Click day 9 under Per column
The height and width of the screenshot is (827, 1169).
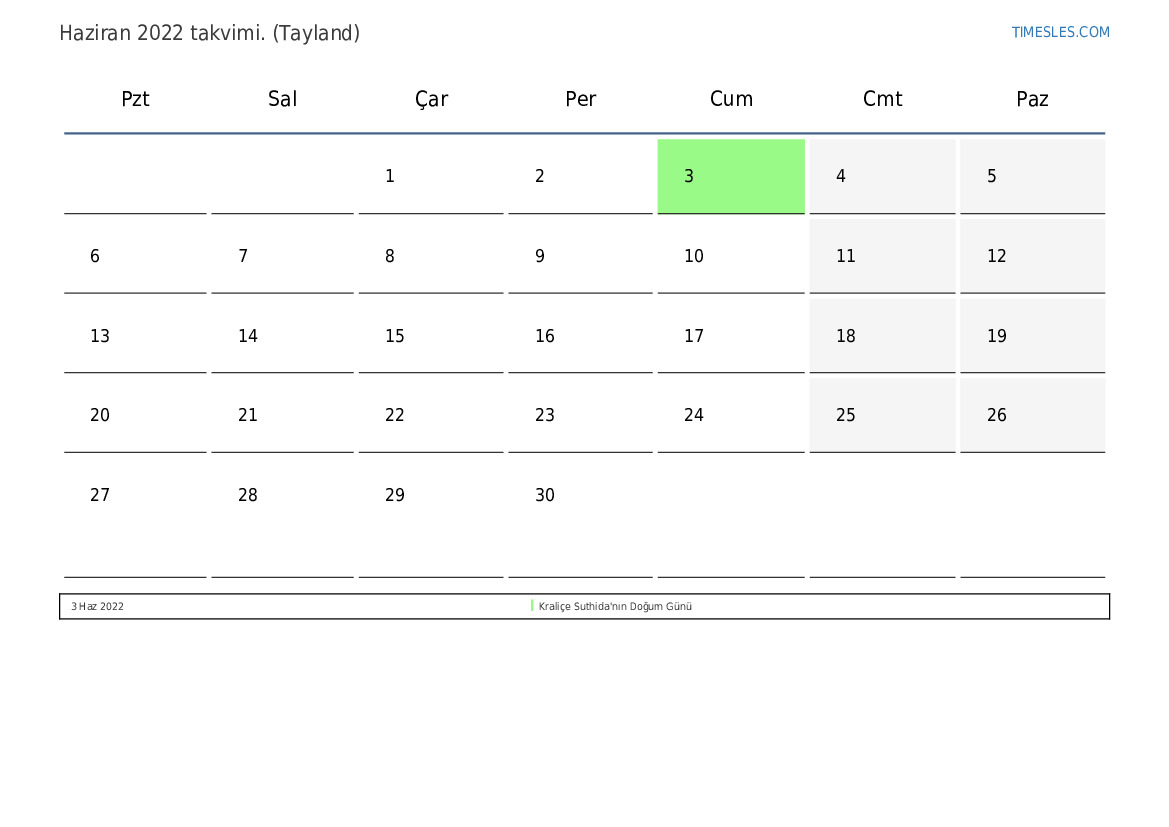(x=580, y=256)
